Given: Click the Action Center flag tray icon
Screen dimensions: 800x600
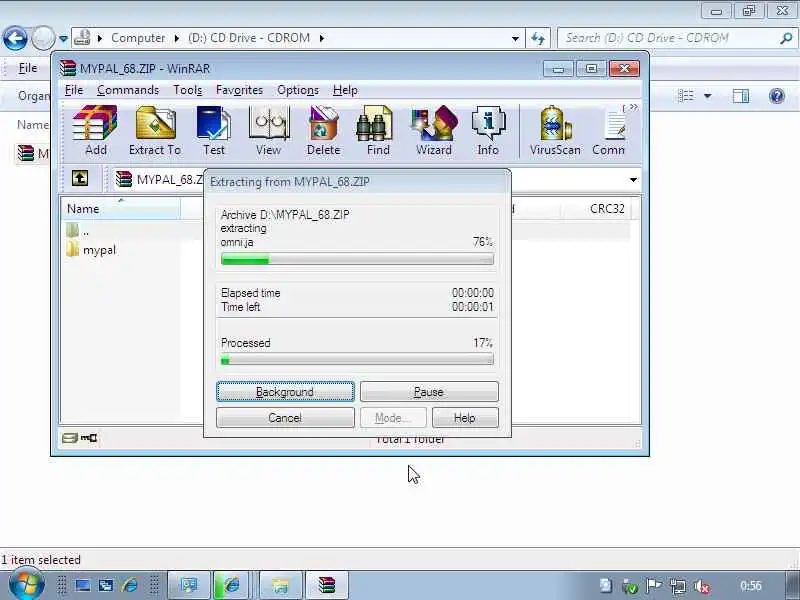Looking at the screenshot, I should coord(654,586).
